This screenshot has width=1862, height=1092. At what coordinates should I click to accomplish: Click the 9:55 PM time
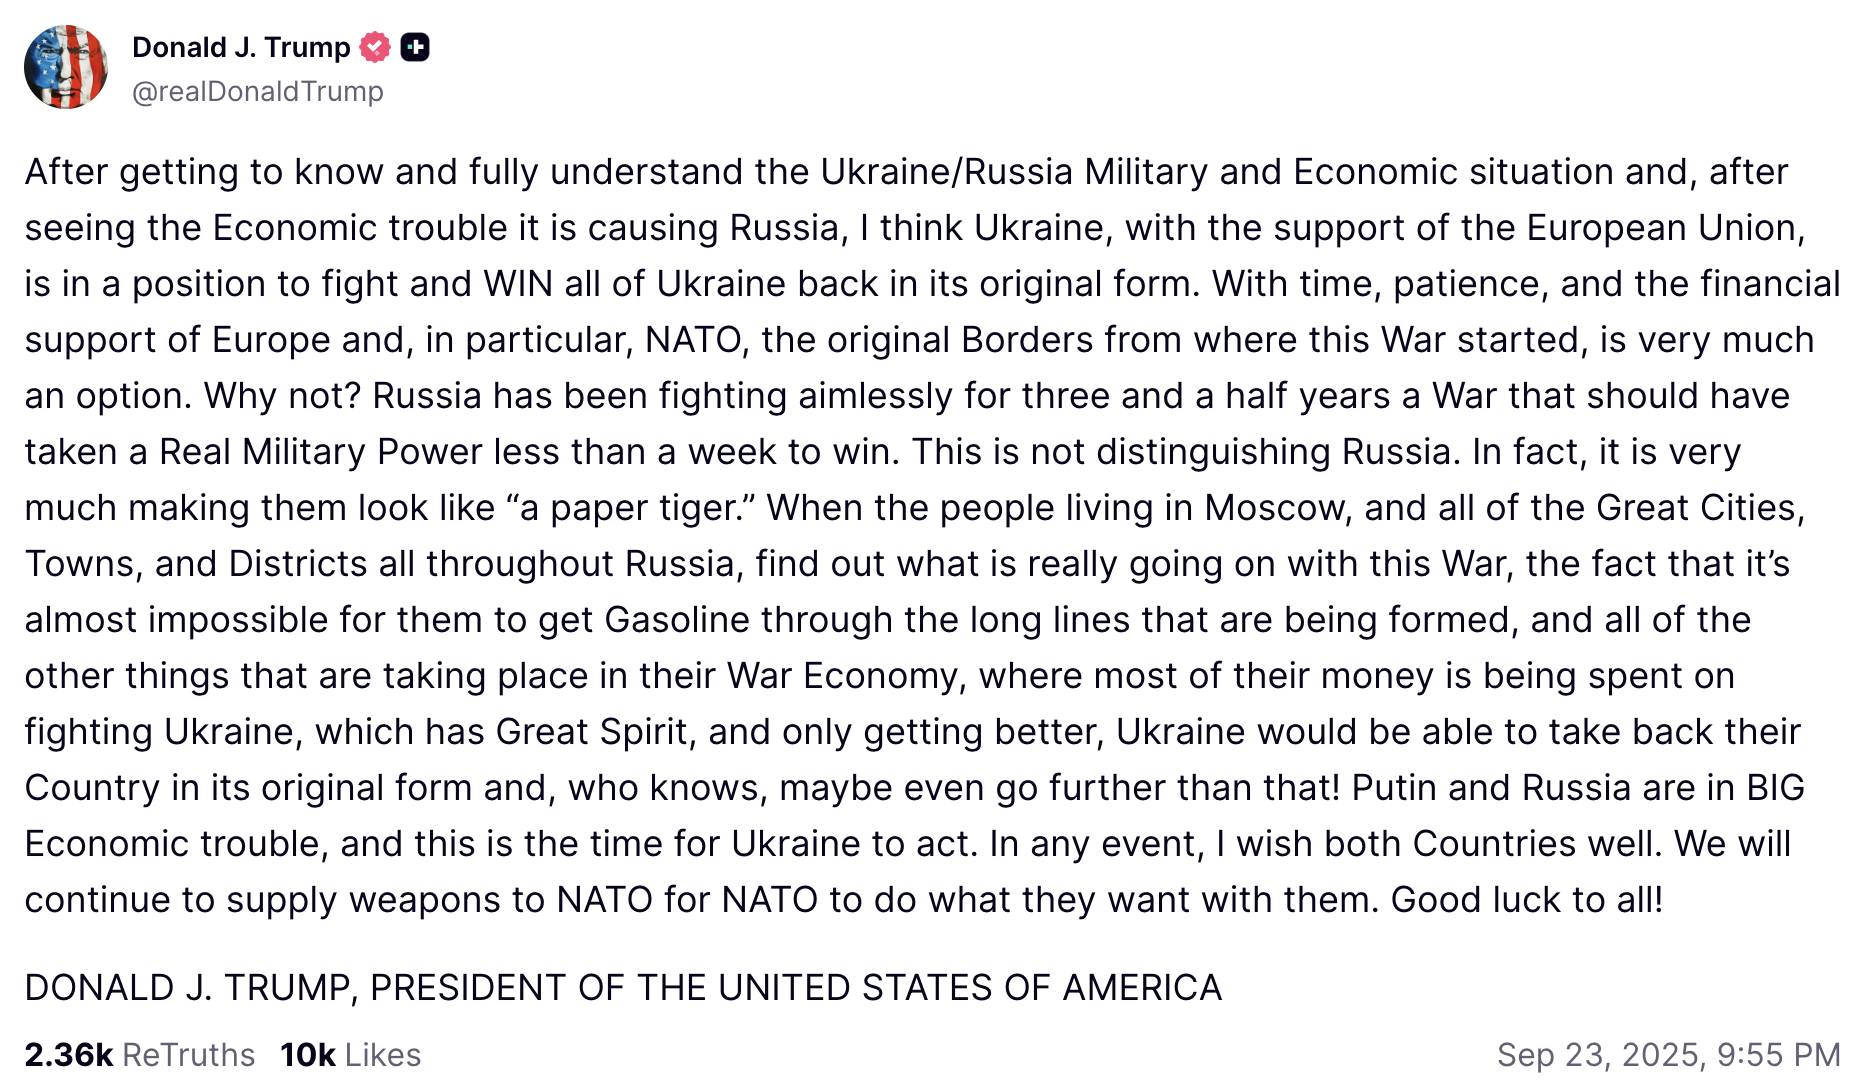pos(1779,1055)
